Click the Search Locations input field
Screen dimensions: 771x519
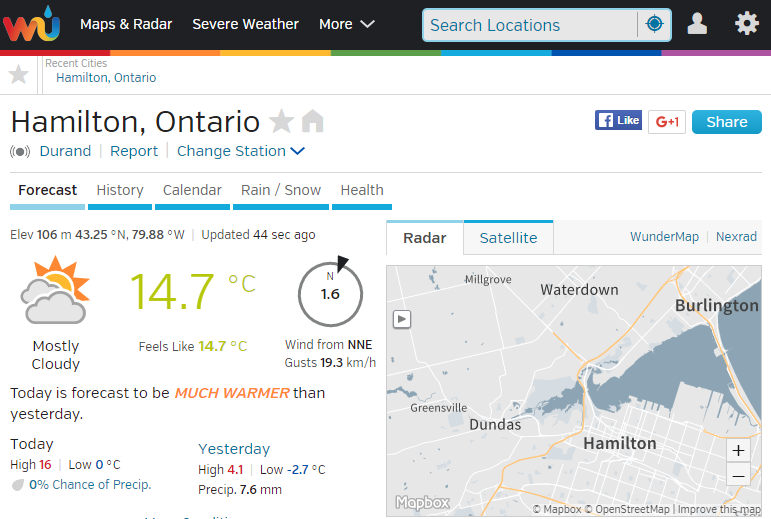coord(530,25)
